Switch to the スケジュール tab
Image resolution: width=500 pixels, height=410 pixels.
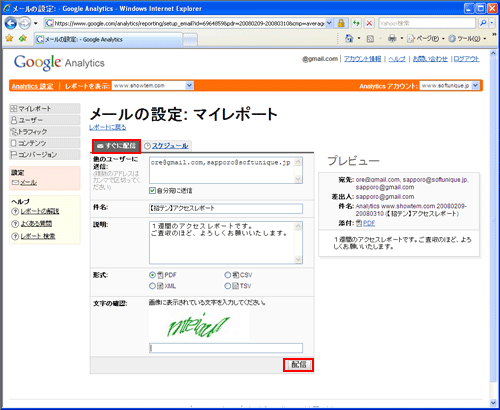pos(170,146)
